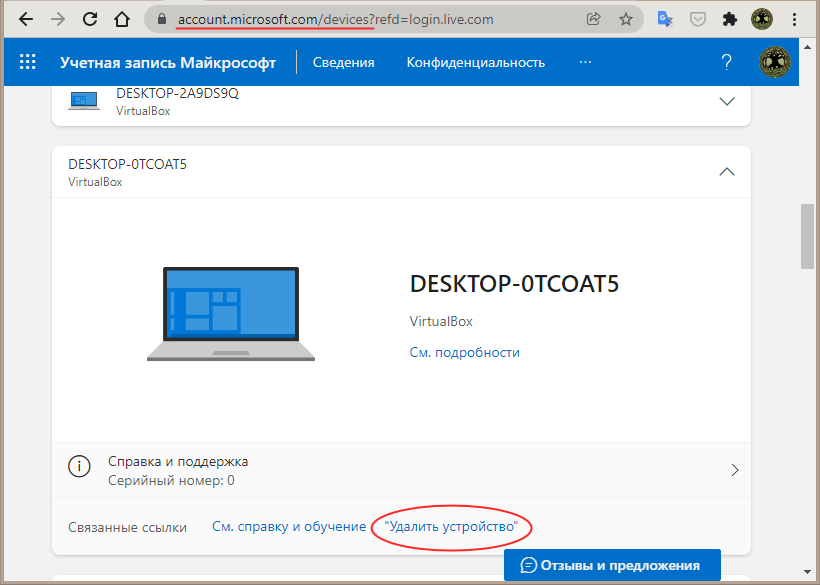Click the page vertical scrollbar thumb
The image size is (820, 585).
pyautogui.click(x=807, y=236)
